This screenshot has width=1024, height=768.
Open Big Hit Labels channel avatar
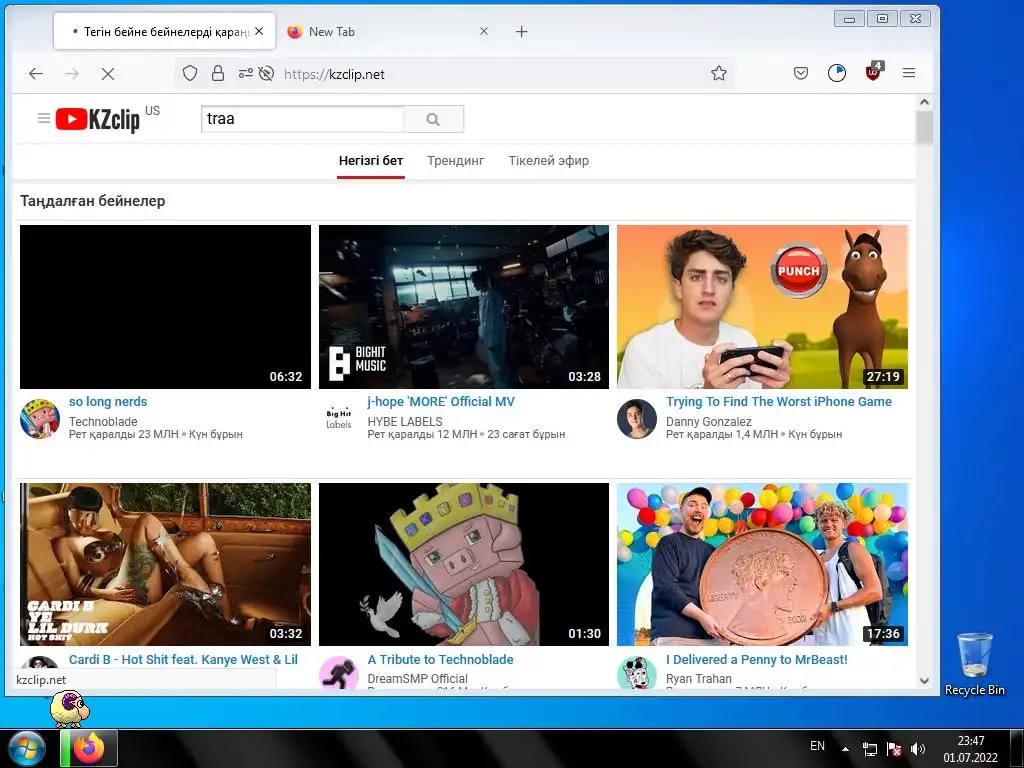(x=338, y=419)
